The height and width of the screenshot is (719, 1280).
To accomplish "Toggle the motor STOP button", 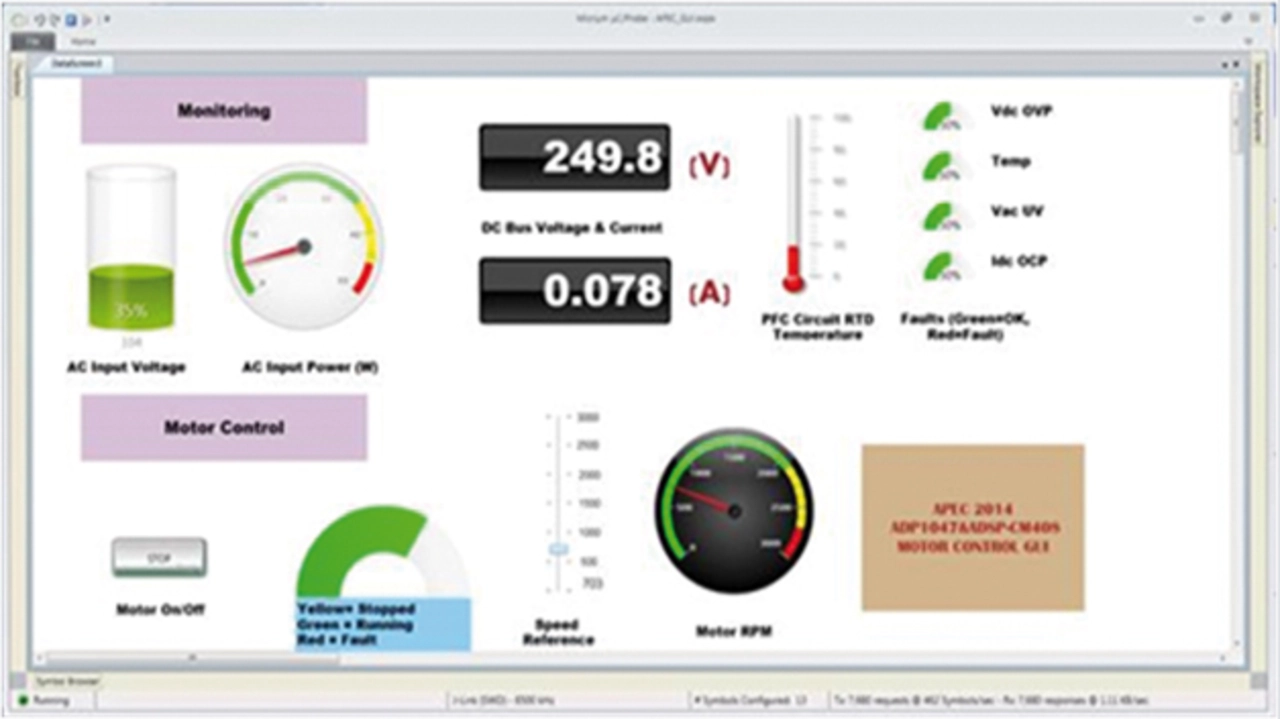I will [159, 558].
